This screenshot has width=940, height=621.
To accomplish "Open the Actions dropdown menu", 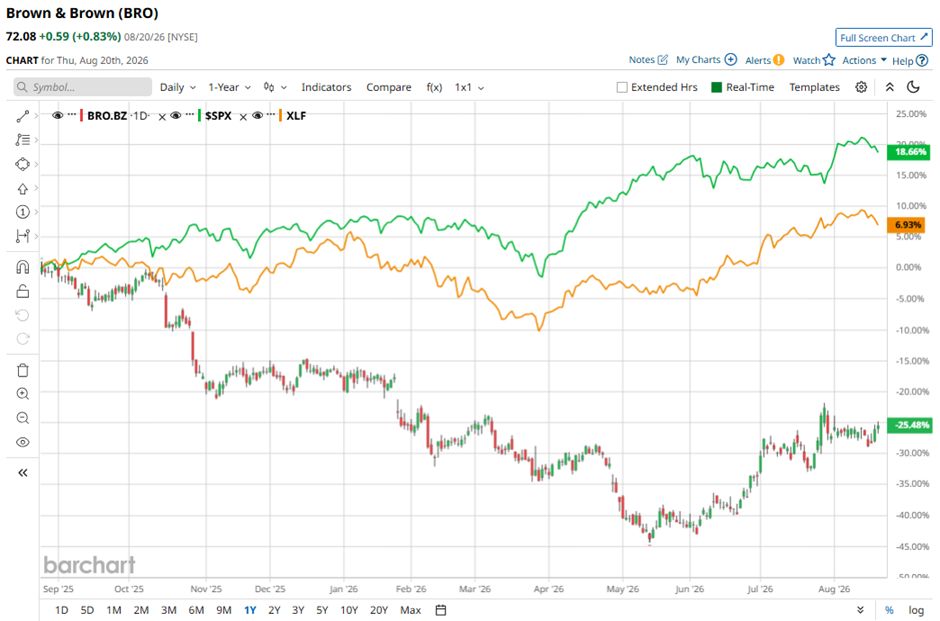I will 864,60.
